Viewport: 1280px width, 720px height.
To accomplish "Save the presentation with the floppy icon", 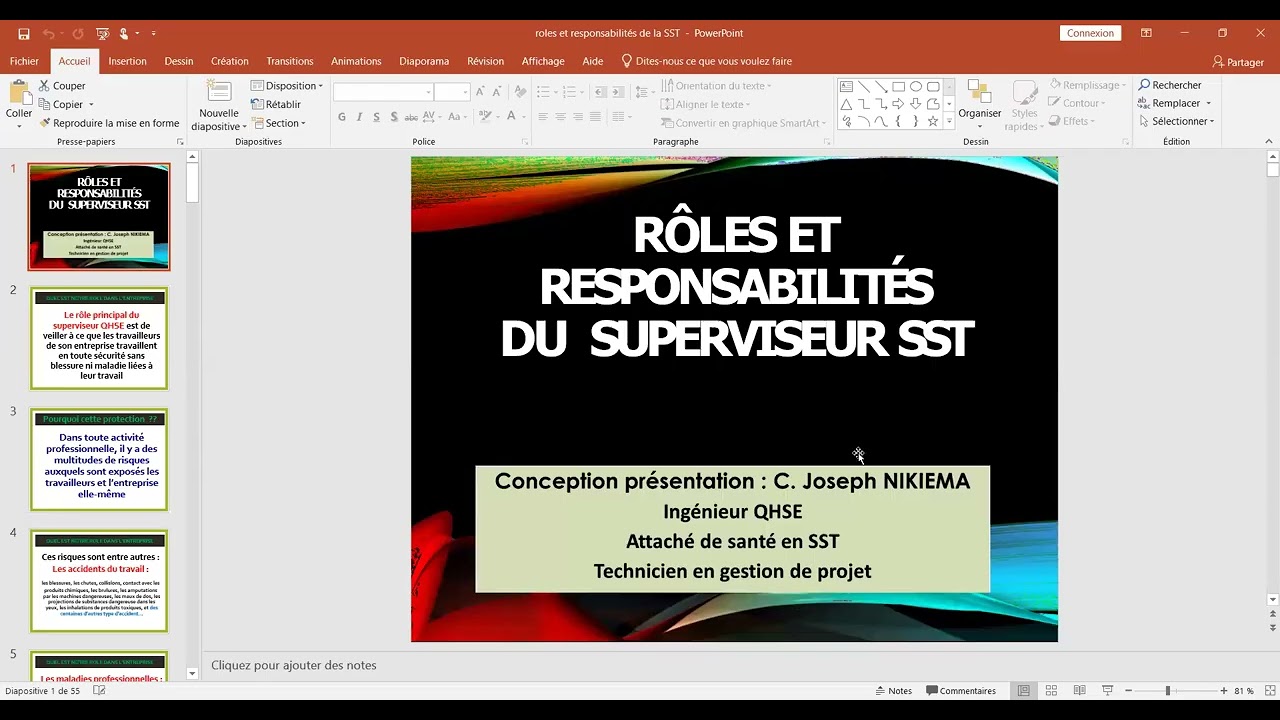I will pyautogui.click(x=23, y=33).
